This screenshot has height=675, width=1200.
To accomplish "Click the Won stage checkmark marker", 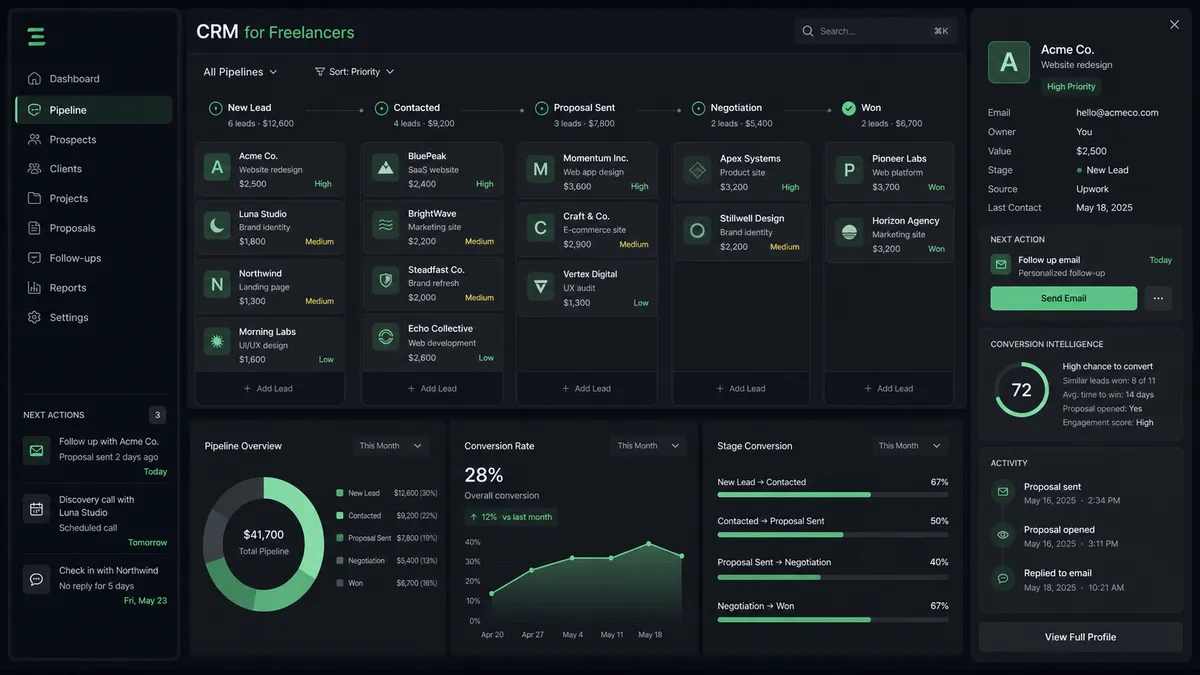I will 849,108.
